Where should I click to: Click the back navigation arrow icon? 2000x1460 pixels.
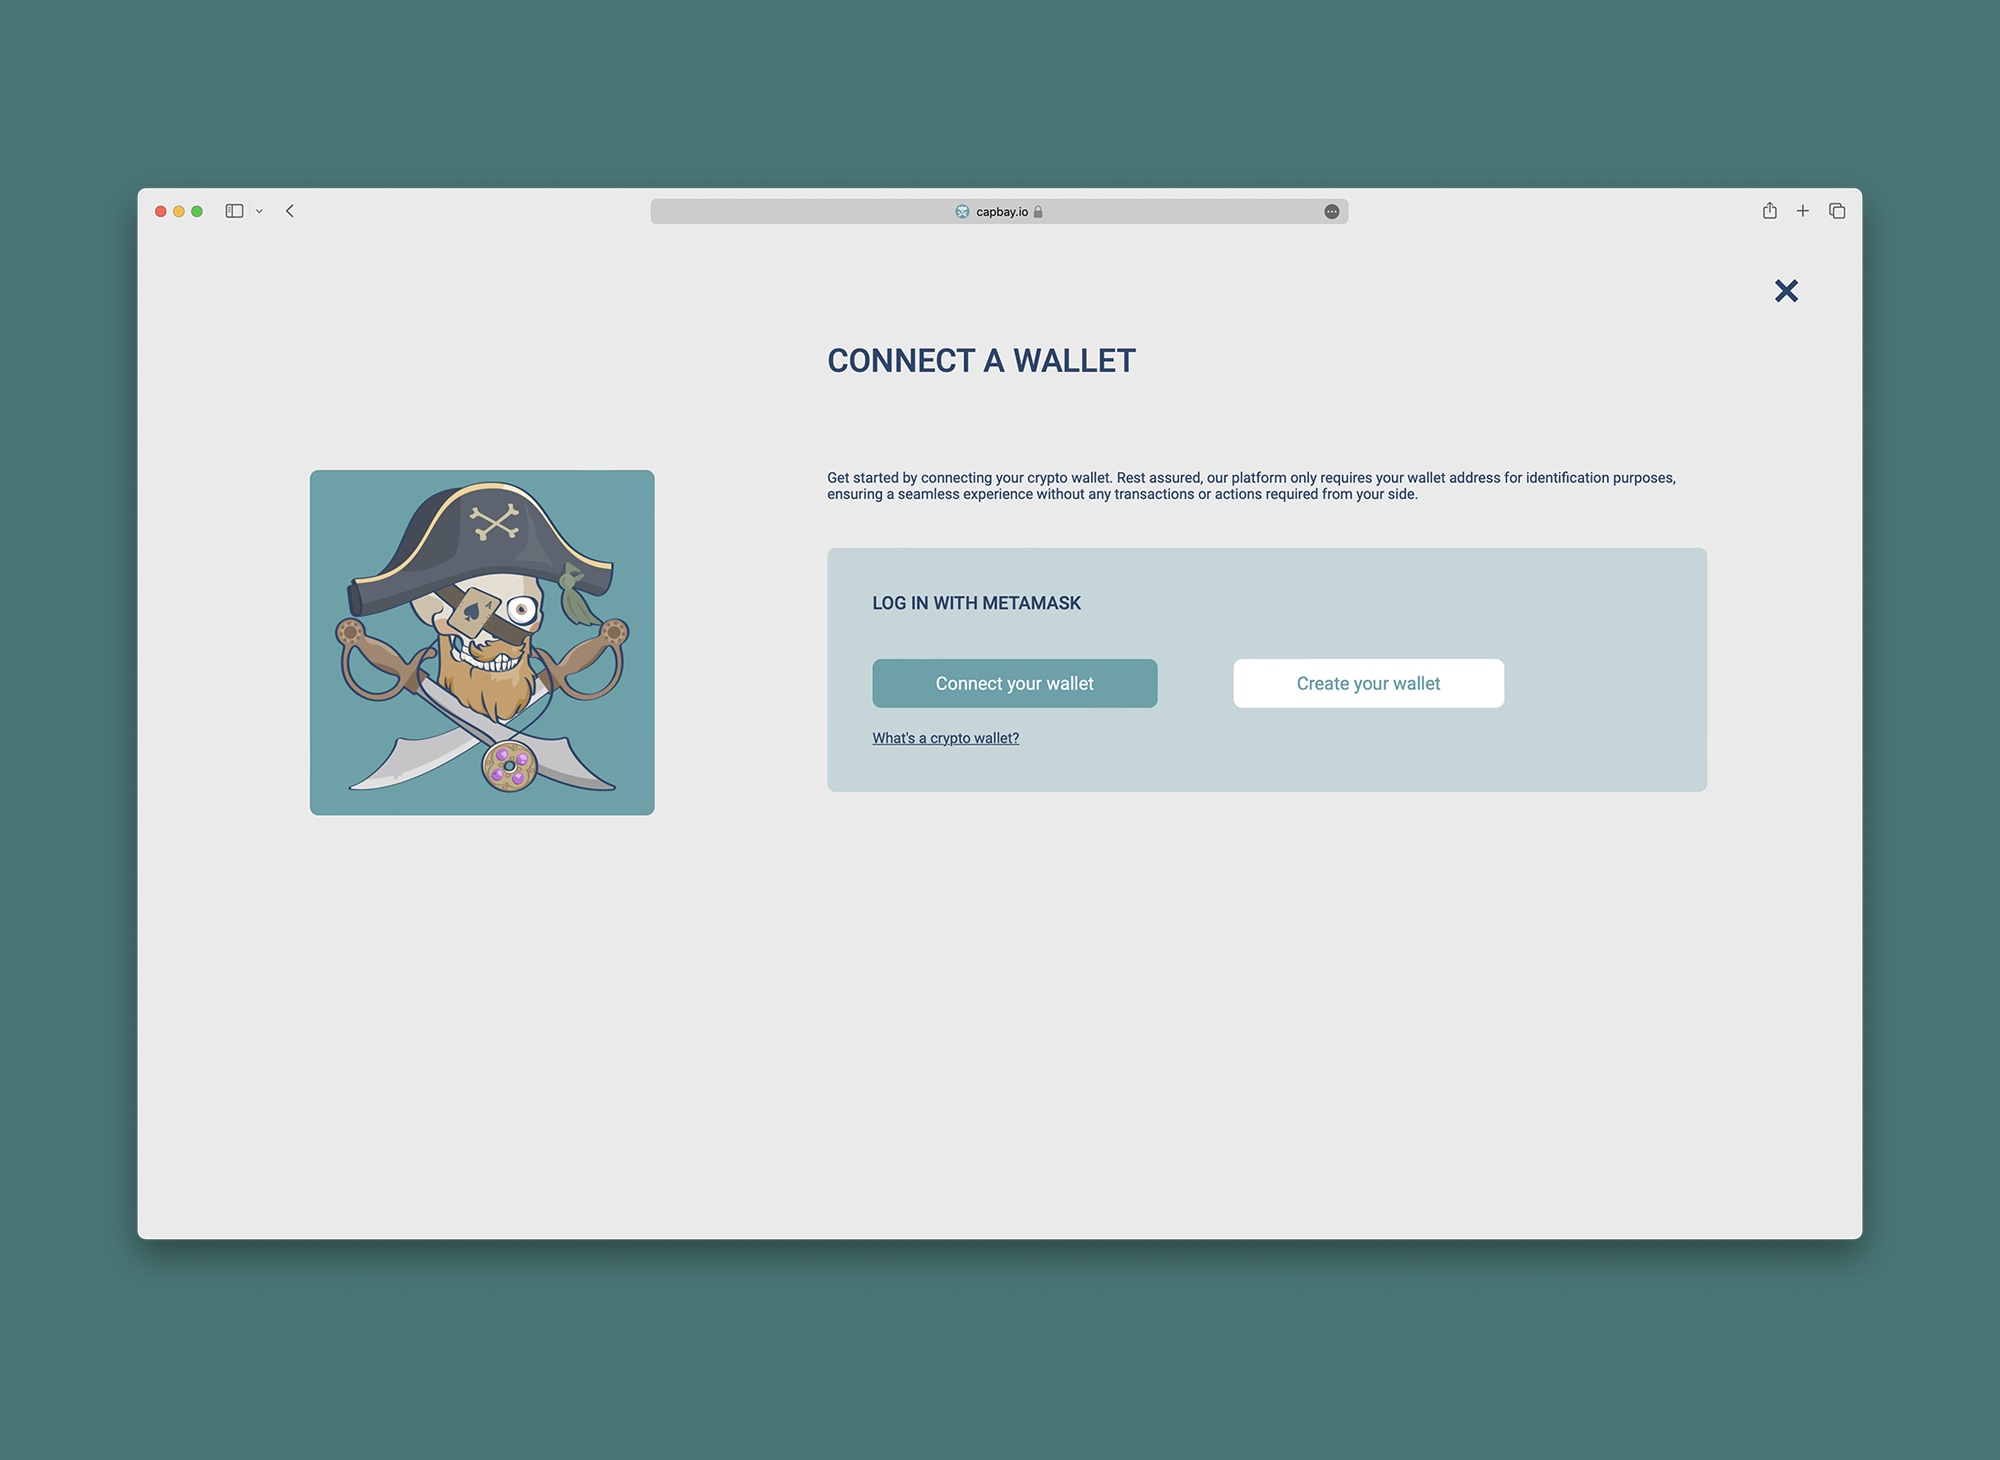click(x=289, y=211)
